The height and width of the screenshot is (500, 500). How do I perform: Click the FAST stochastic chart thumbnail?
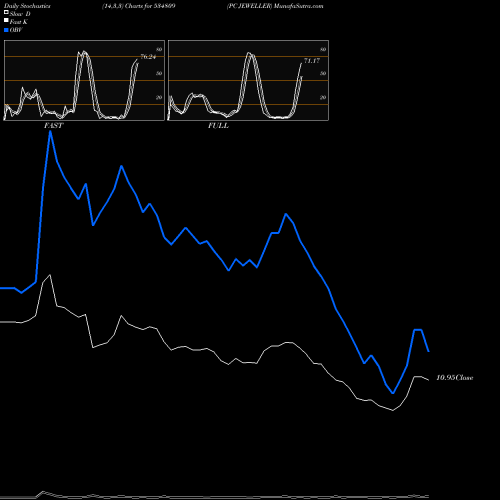pyautogui.click(x=84, y=80)
